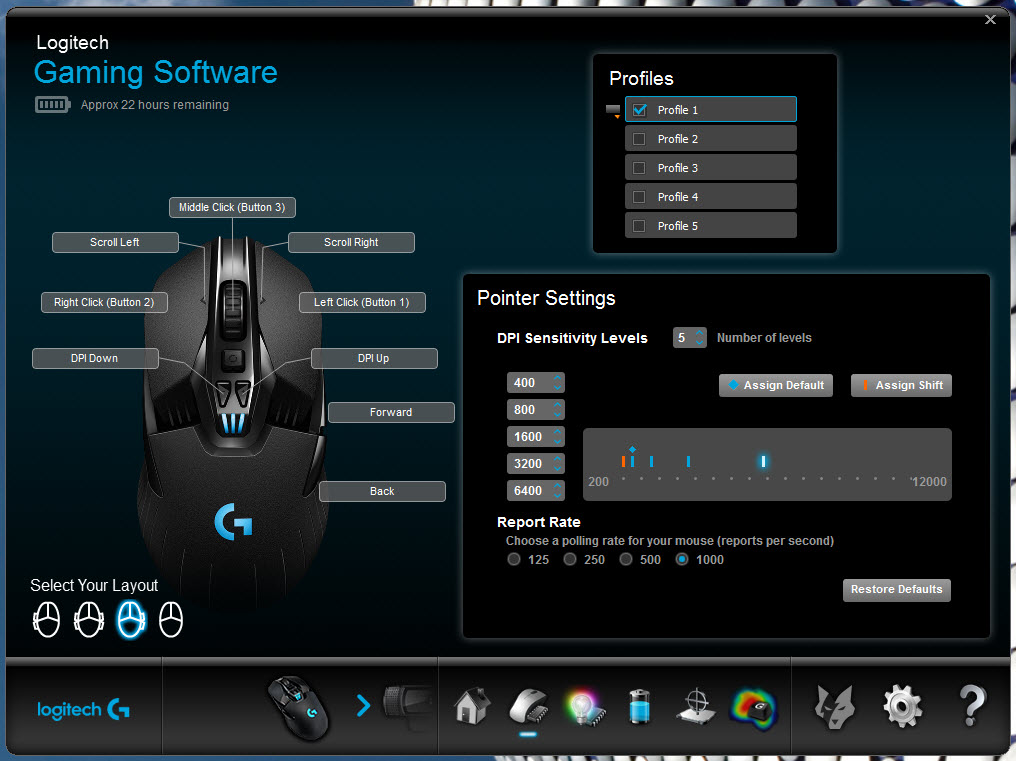The width and height of the screenshot is (1016, 761).
Task: Open the lighting settings lightbulb icon
Action: pyautogui.click(x=585, y=707)
